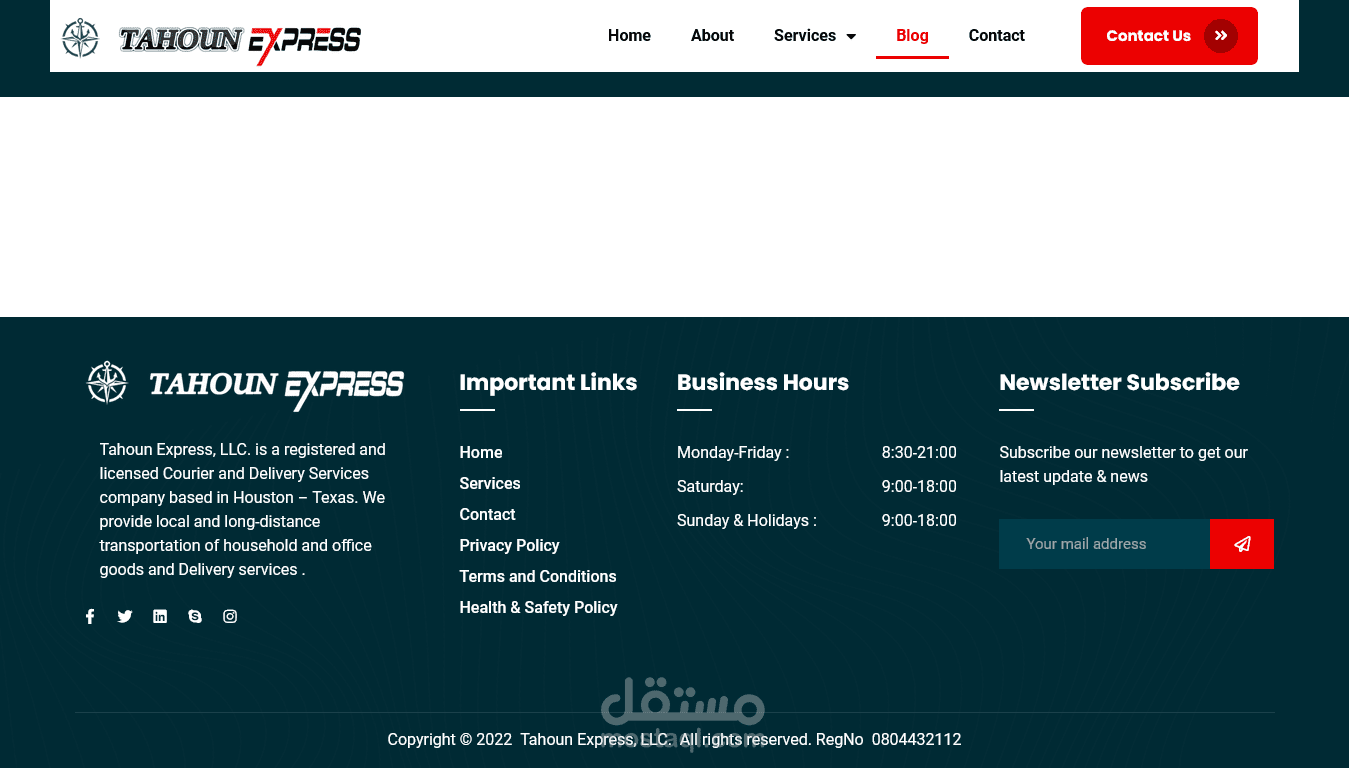Go to Home in top navigation
The height and width of the screenshot is (768, 1366).
pos(629,36)
